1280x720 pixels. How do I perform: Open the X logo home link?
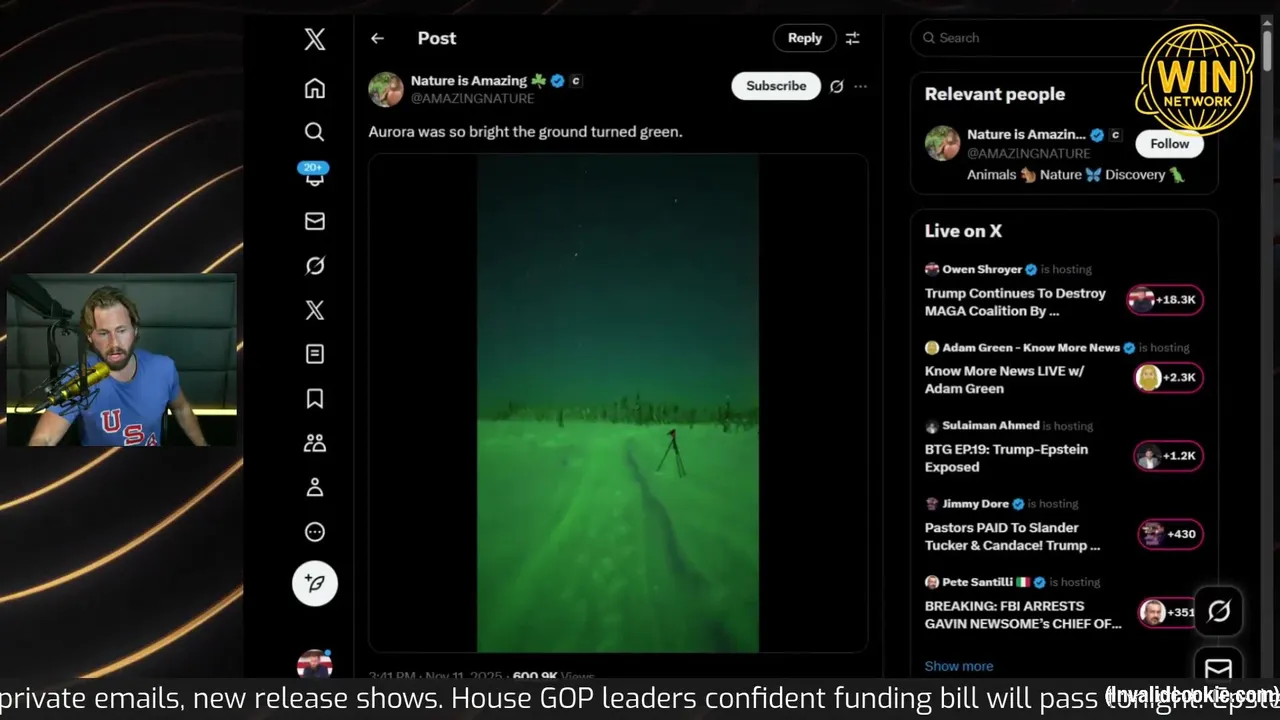coord(315,39)
